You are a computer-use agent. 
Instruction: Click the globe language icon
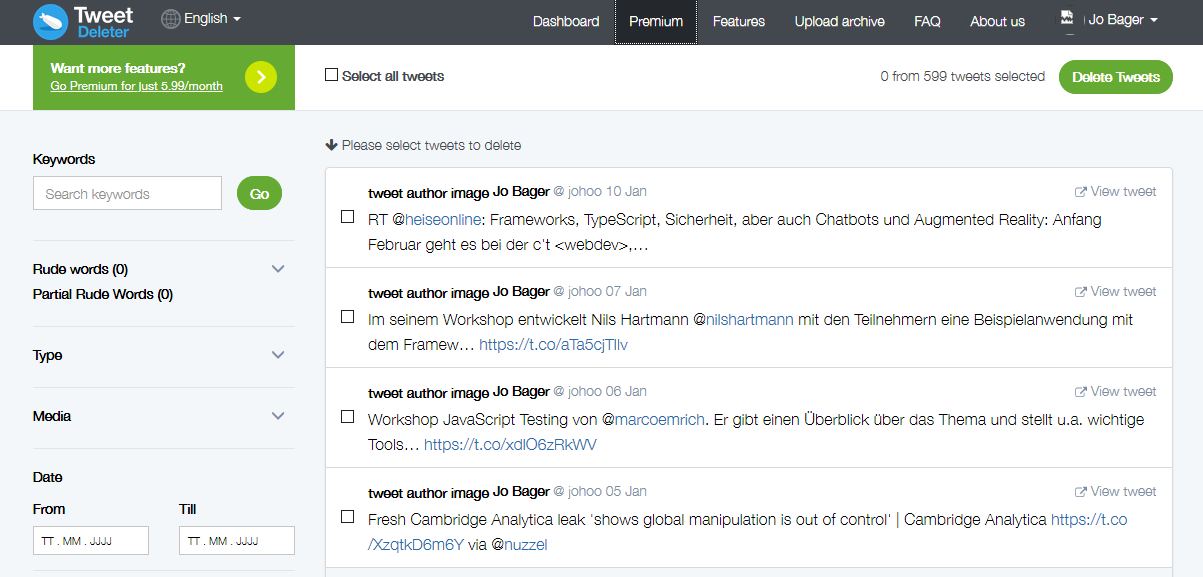171,19
